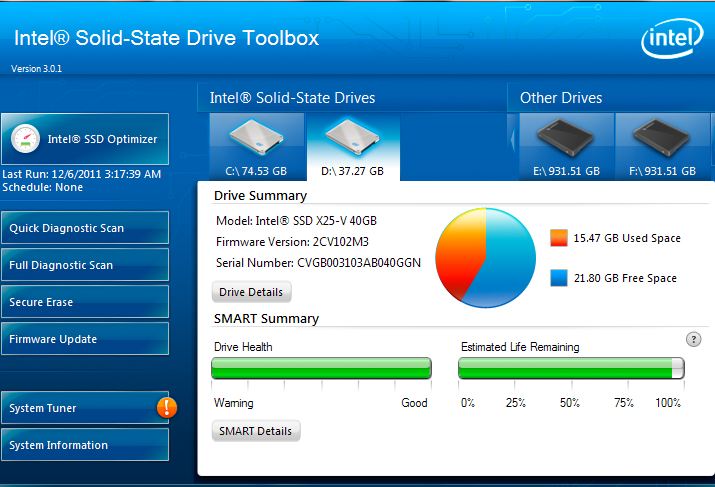The height and width of the screenshot is (487, 715).
Task: Click the Drive Summary heading
Action: (260, 196)
